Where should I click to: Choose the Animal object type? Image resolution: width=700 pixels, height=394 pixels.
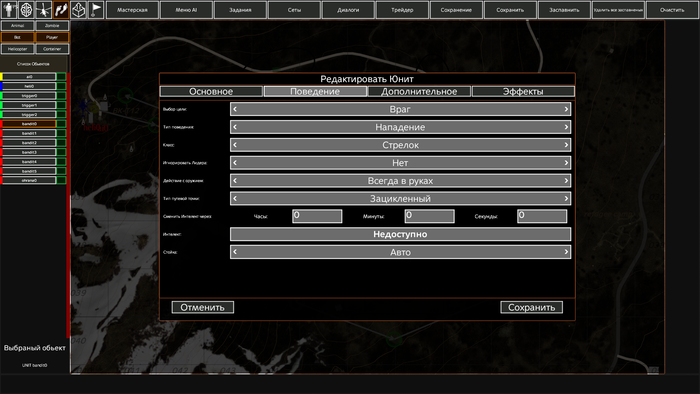click(x=17, y=26)
